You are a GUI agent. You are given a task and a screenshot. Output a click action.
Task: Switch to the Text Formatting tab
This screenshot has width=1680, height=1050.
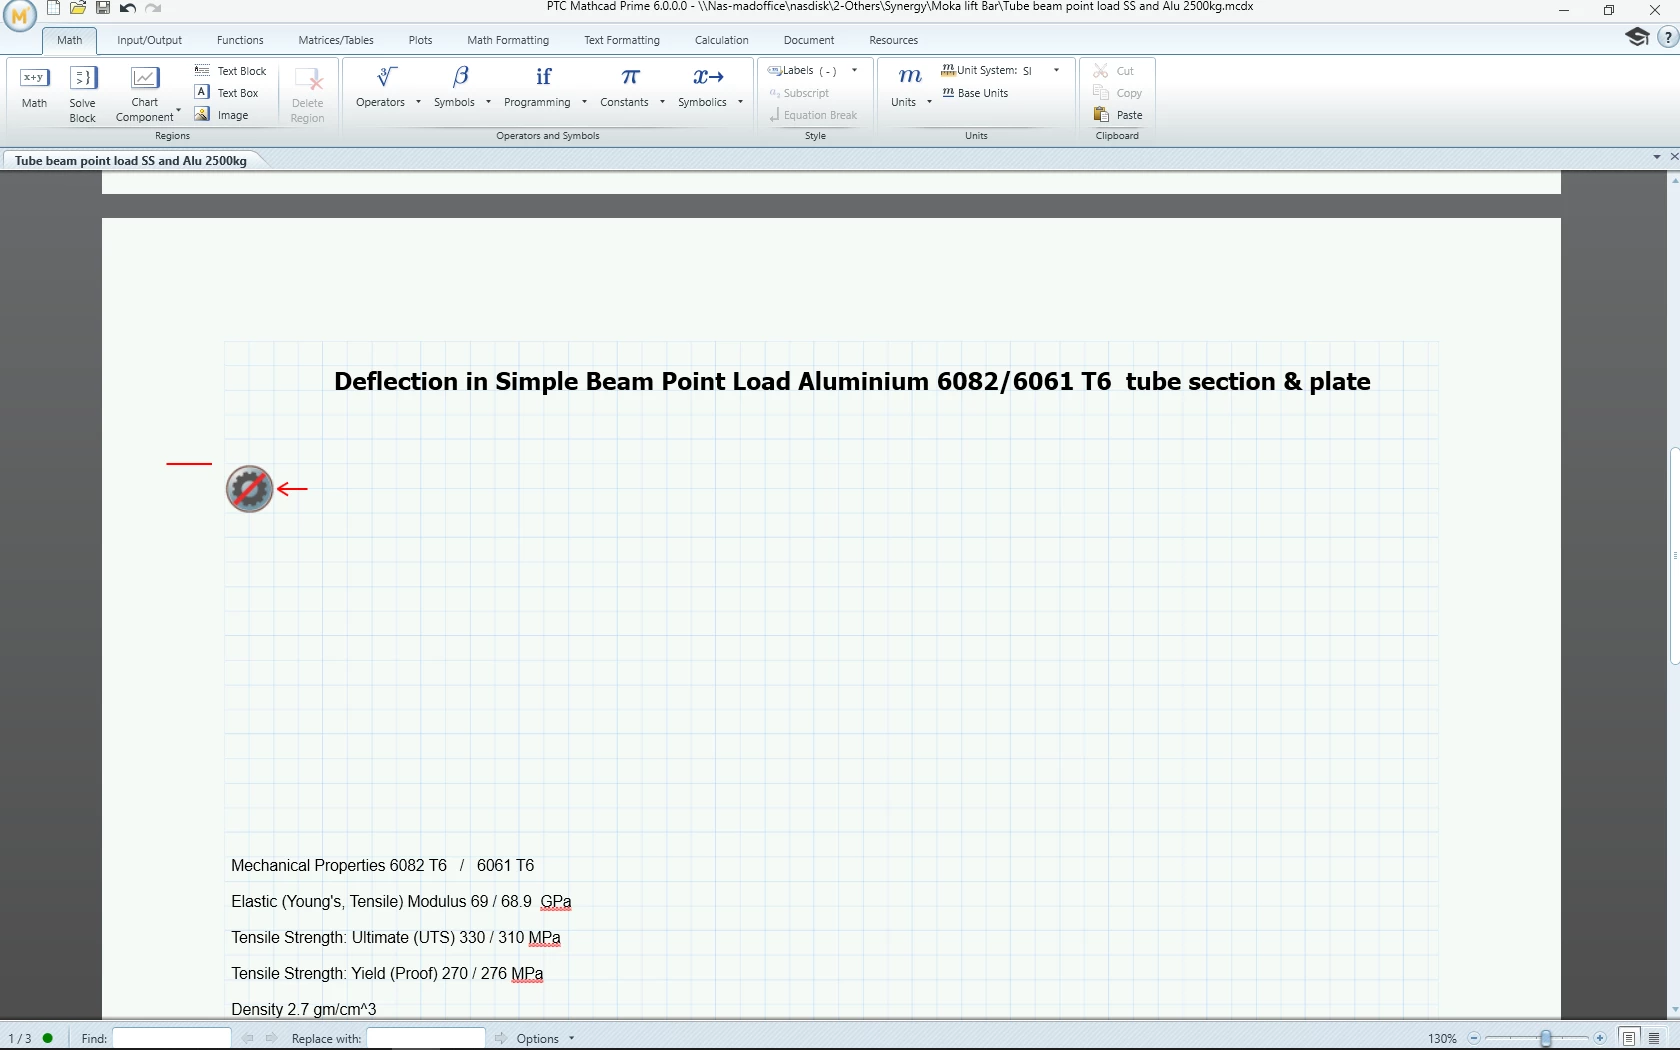(x=622, y=40)
